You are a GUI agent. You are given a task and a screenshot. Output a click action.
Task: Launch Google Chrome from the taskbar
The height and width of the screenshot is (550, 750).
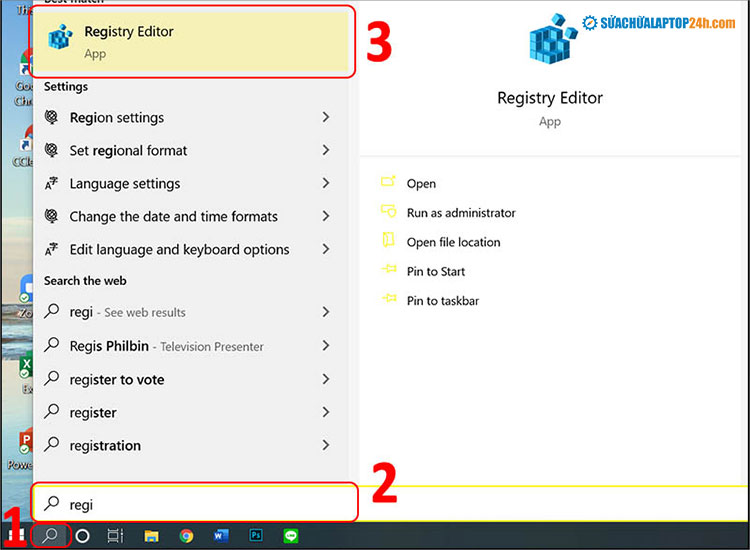tap(187, 536)
